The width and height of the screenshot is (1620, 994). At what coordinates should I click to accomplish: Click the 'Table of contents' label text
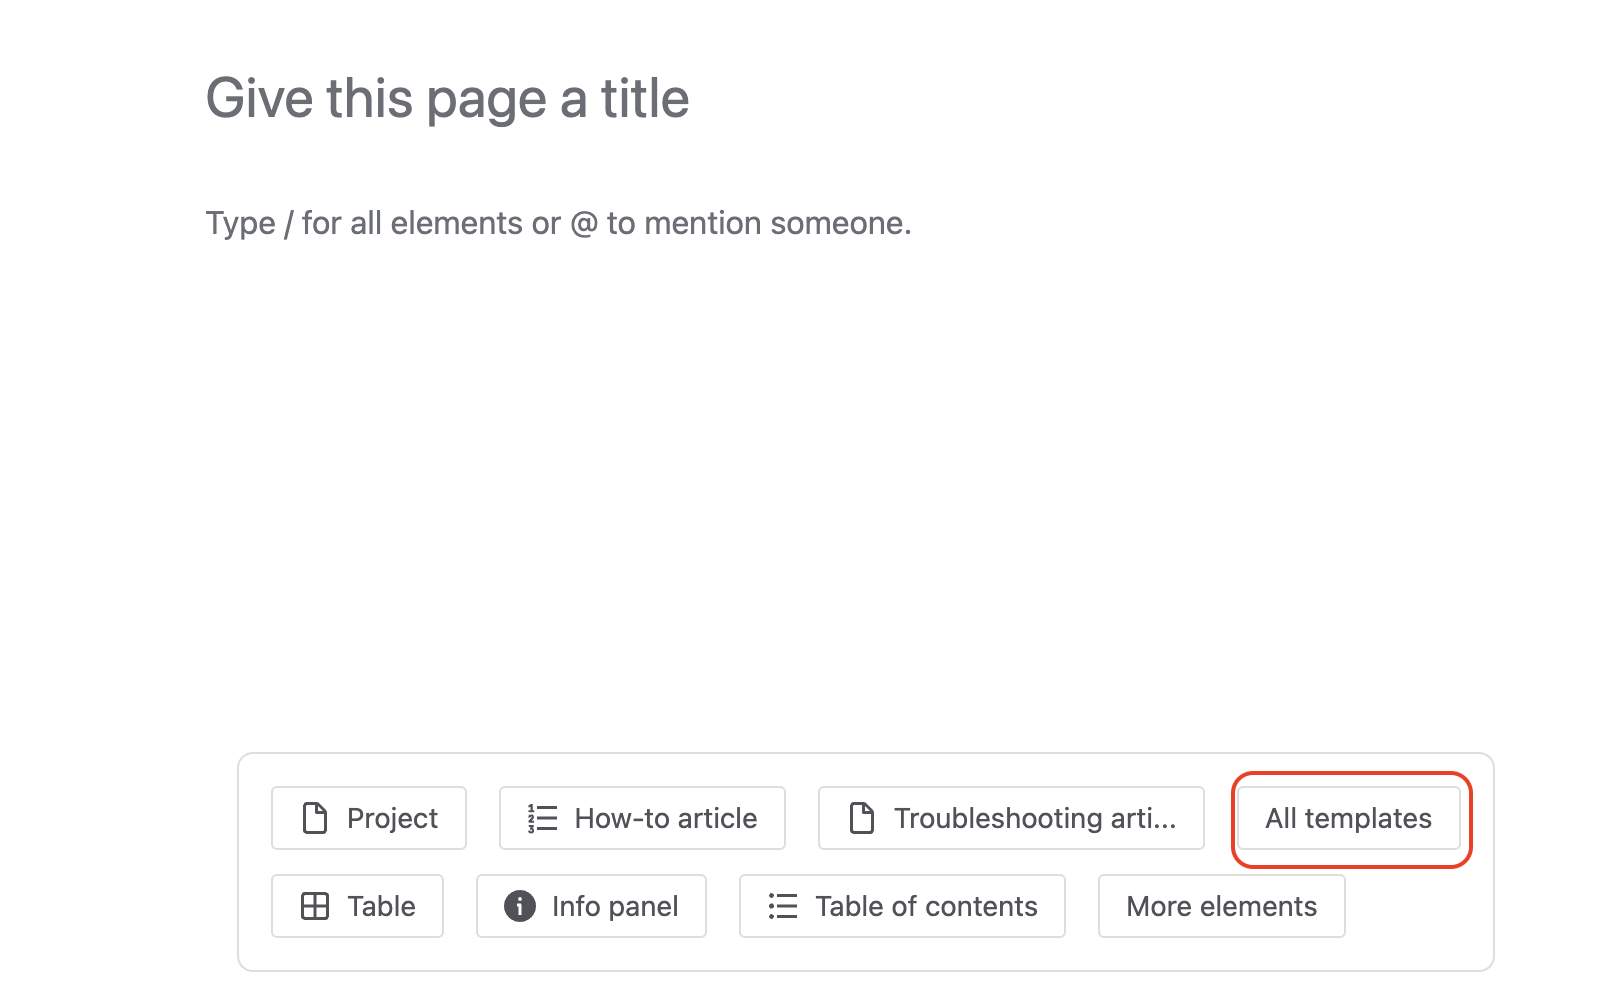[926, 906]
